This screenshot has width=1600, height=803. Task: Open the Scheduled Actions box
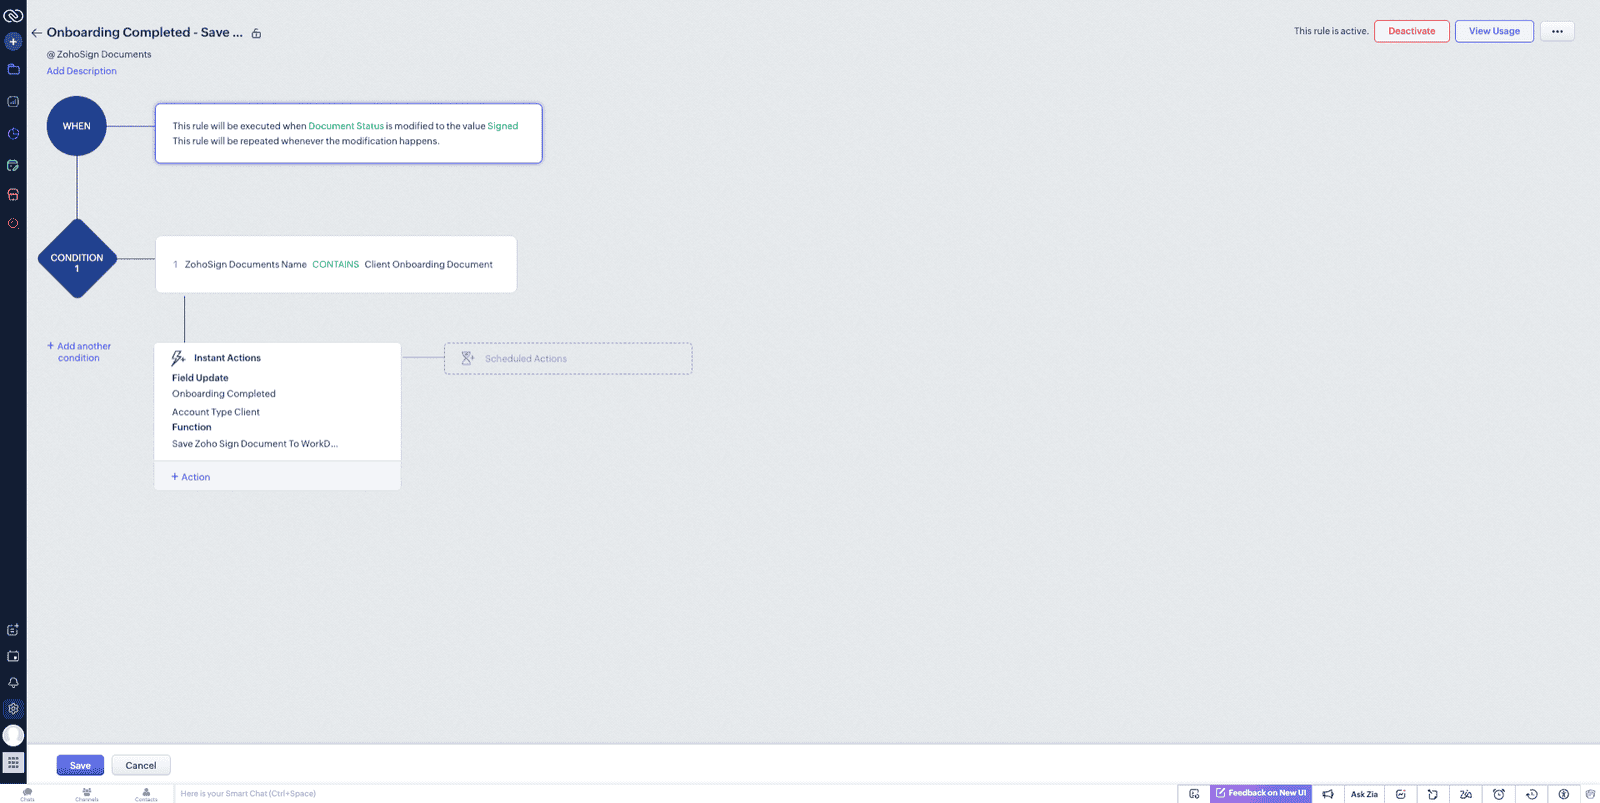(567, 359)
